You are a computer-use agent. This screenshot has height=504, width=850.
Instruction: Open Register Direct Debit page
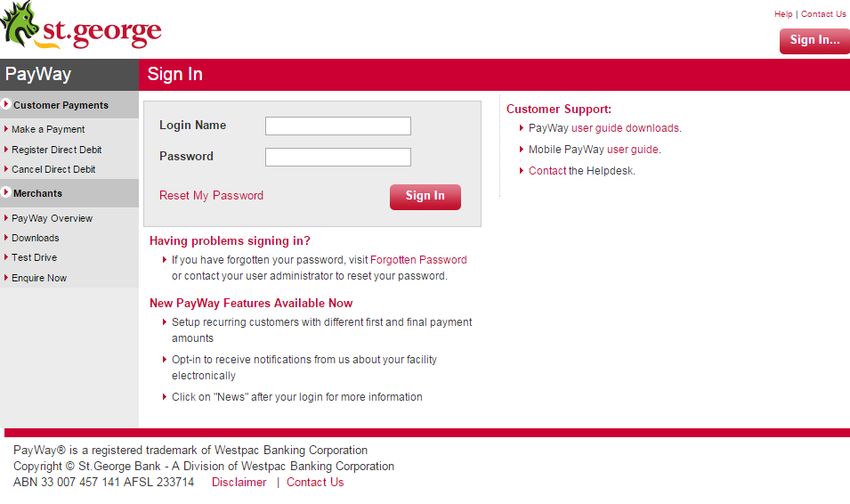(x=56, y=150)
